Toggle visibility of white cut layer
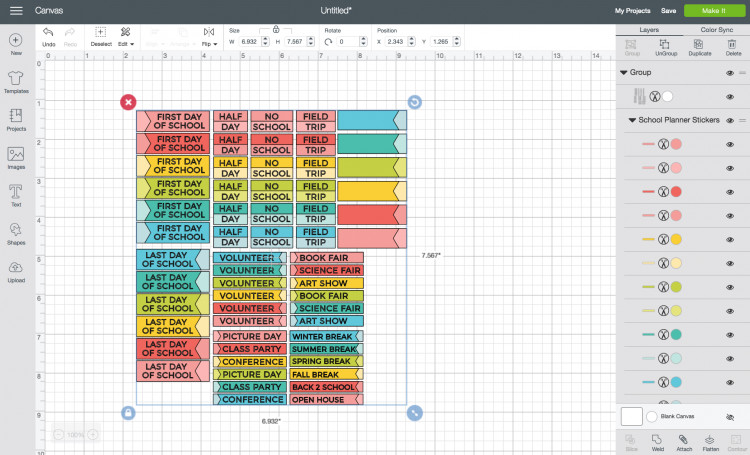The height and width of the screenshot is (455, 750). tap(730, 97)
